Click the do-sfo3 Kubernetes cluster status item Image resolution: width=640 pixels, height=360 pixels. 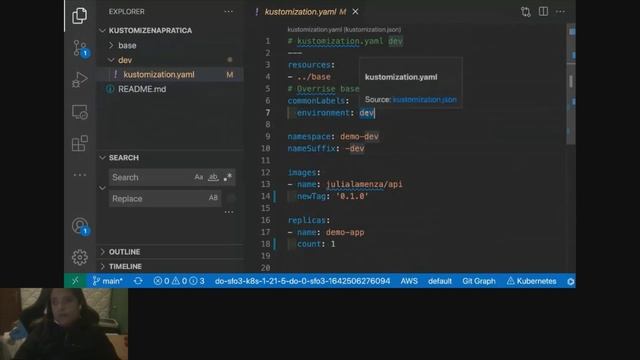click(302, 281)
